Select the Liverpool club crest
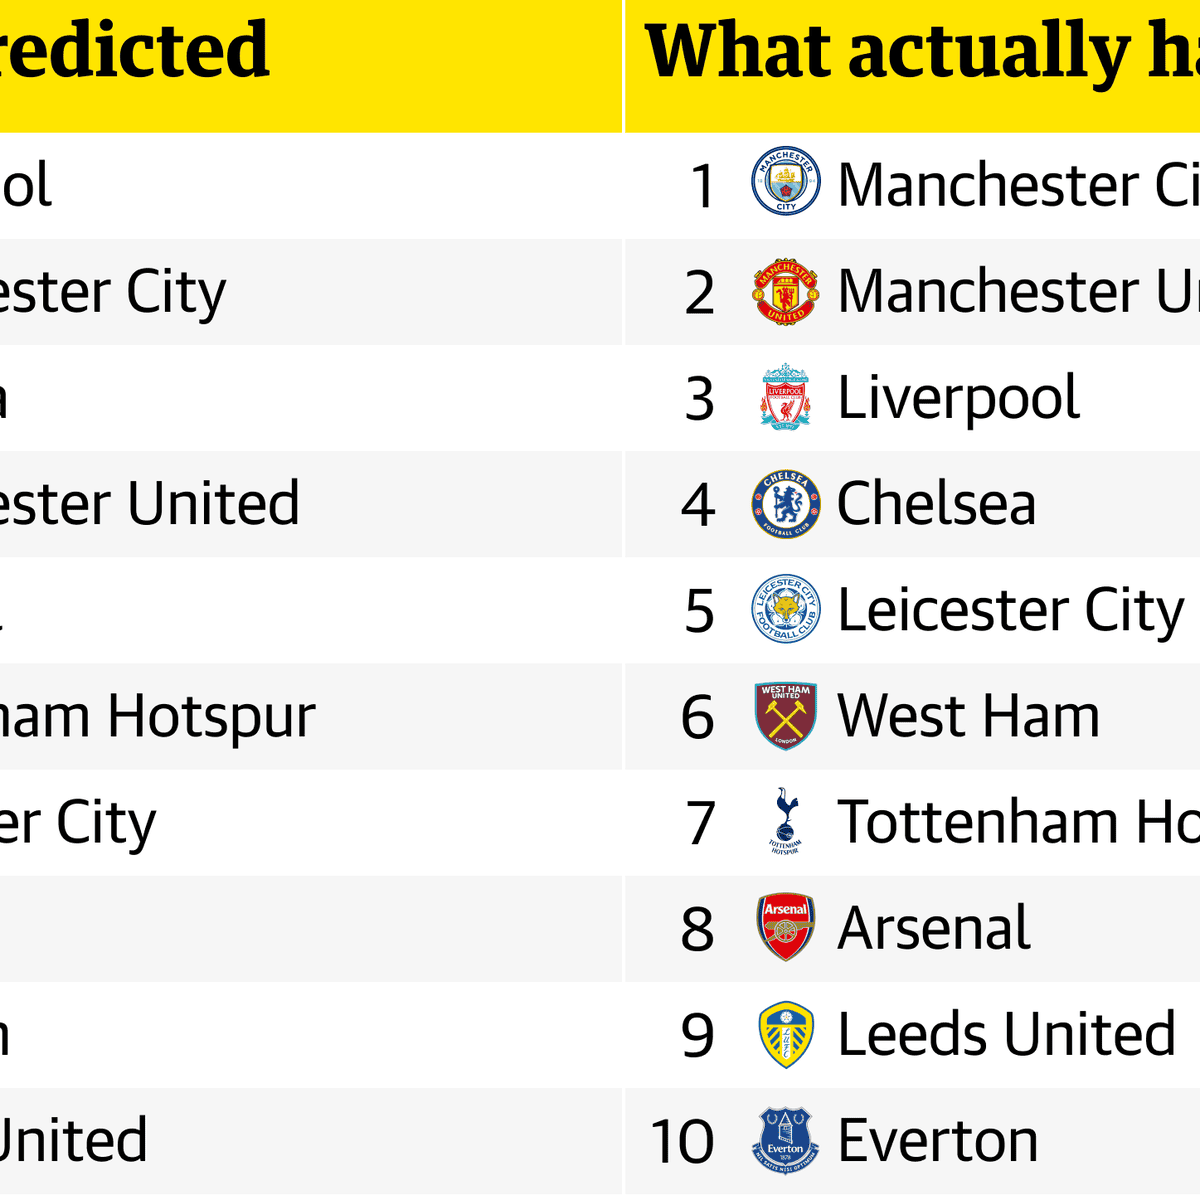The image size is (1200, 1200). coord(785,397)
